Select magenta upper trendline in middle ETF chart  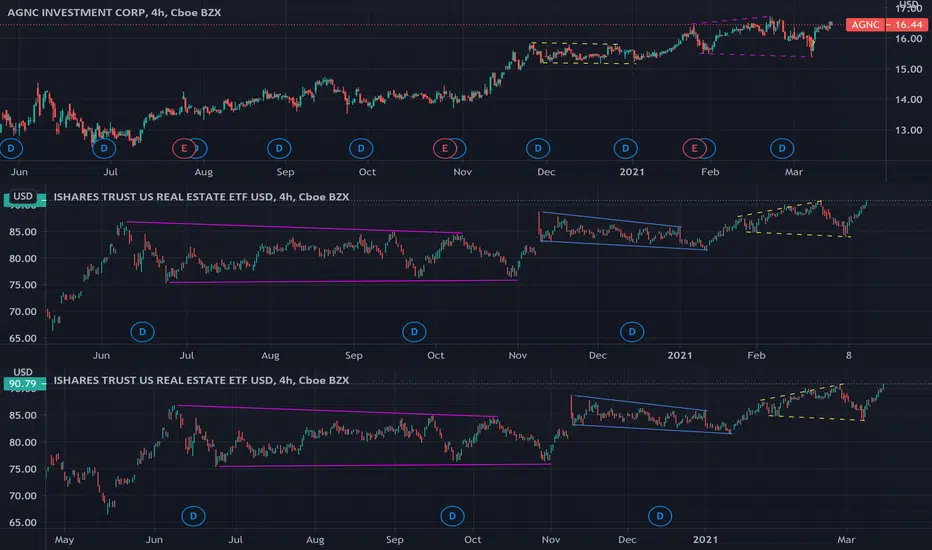294,228
